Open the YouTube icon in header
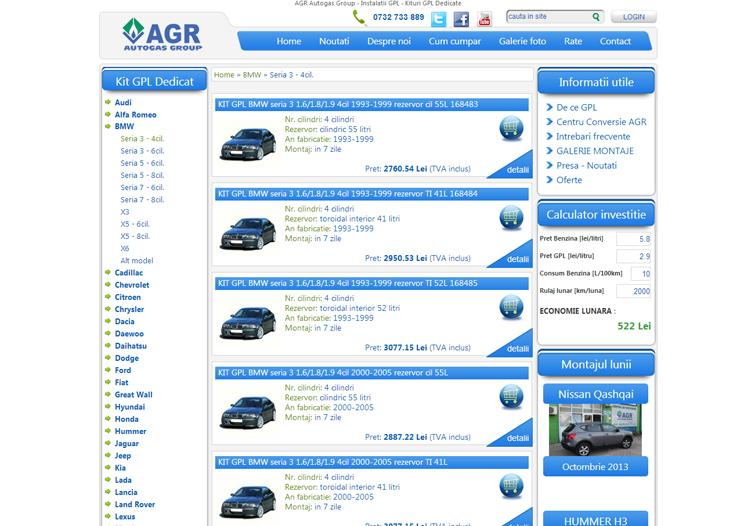 (484, 19)
